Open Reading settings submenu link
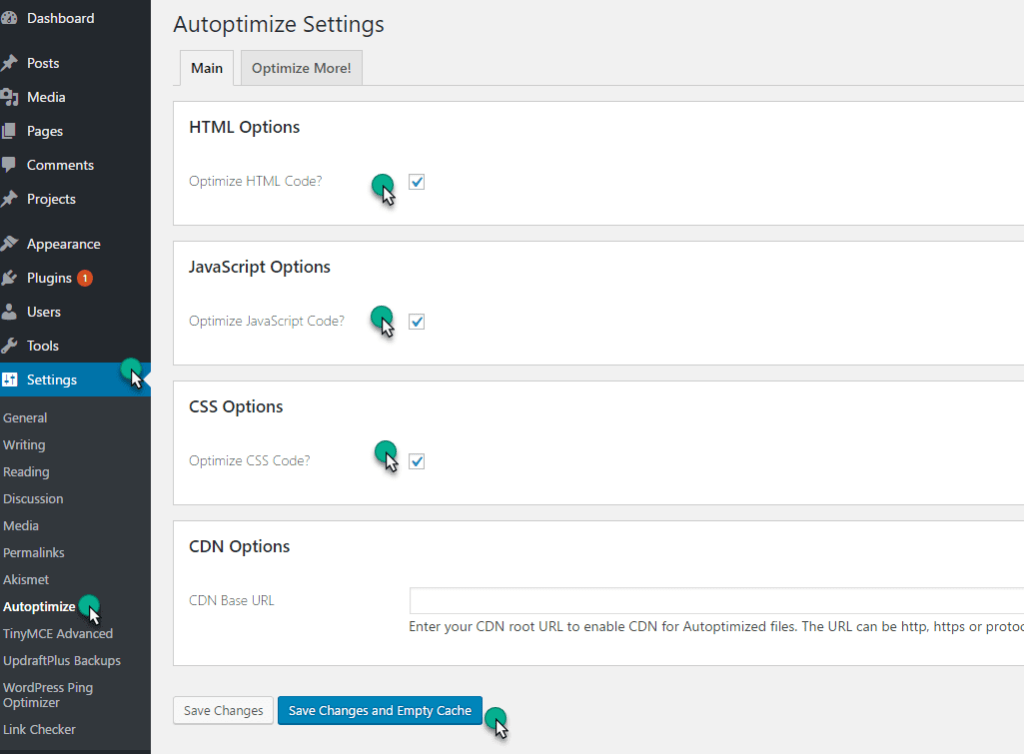 26,472
